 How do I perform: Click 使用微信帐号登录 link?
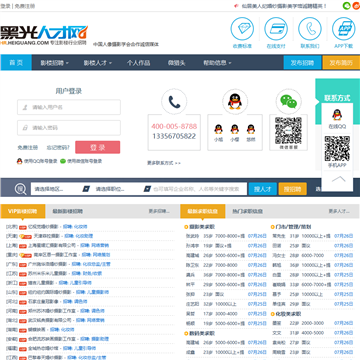pos(85,161)
